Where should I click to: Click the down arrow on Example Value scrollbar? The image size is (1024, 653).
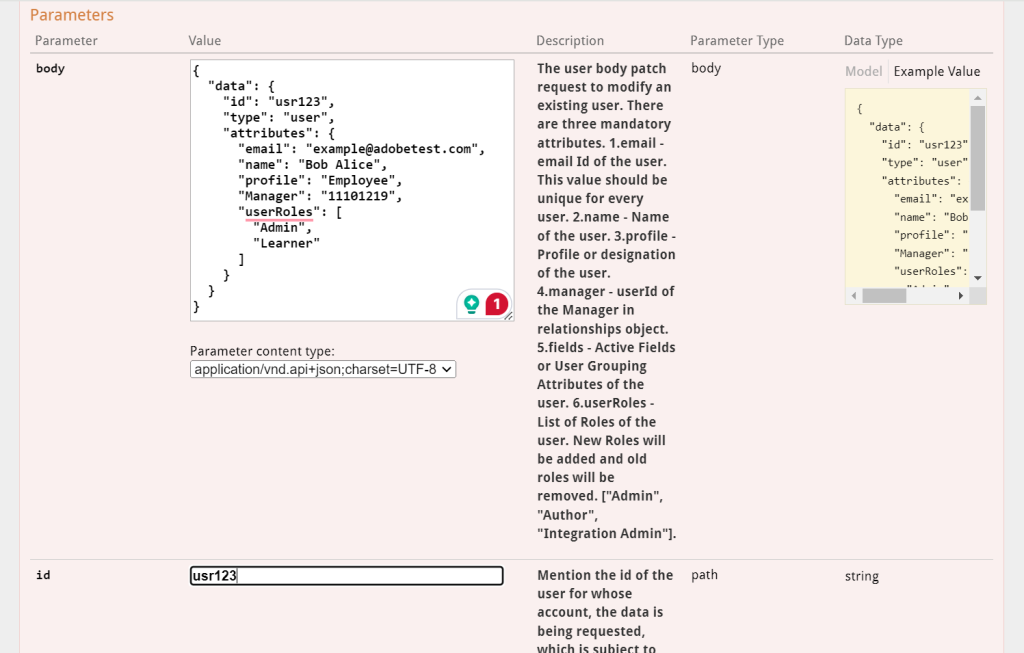(977, 276)
